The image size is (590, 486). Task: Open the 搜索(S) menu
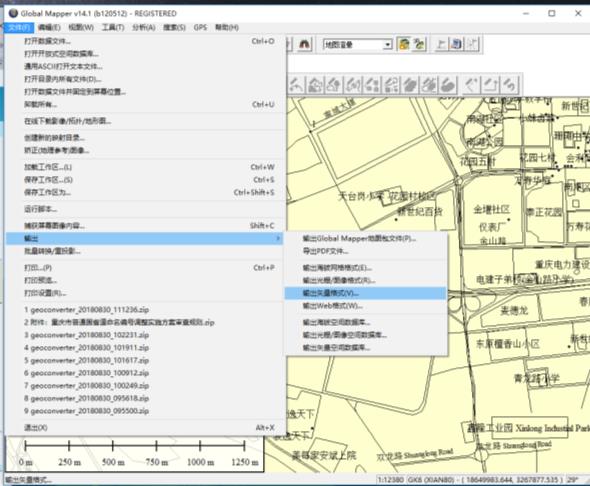coord(174,27)
